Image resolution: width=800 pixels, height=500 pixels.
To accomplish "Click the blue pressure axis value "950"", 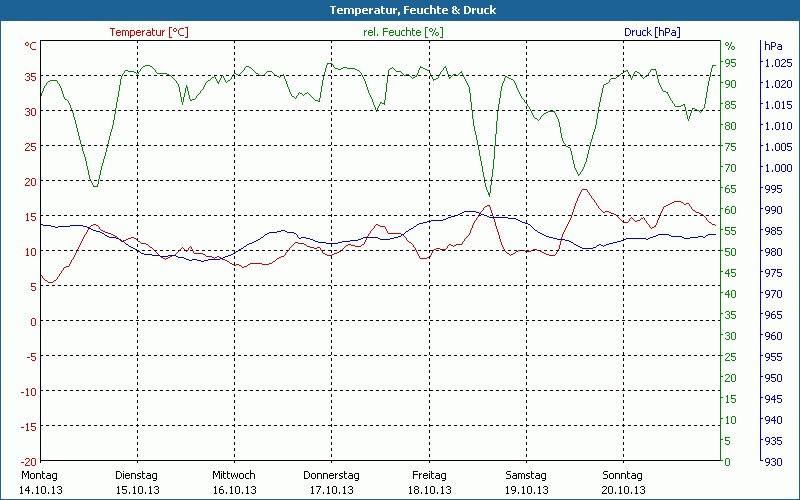I will pos(773,378).
